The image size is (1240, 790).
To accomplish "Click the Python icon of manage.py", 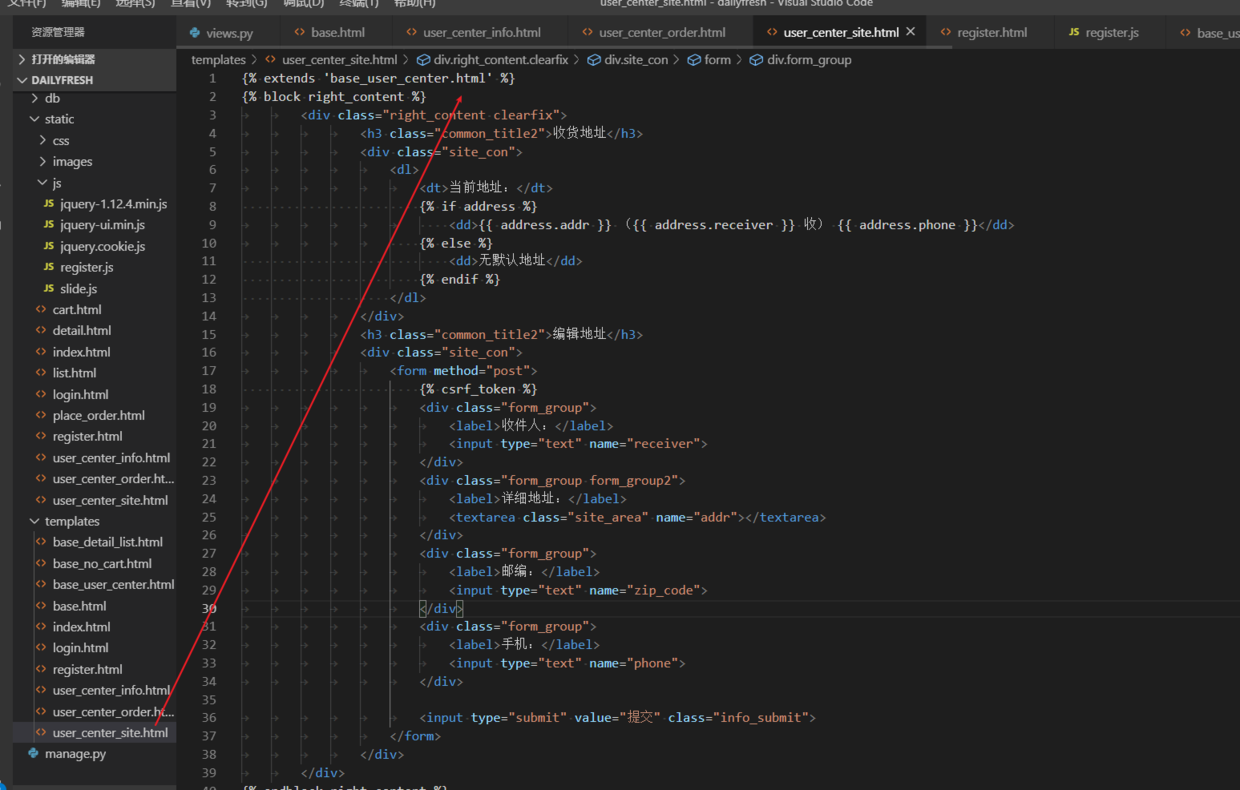I will [x=33, y=753].
